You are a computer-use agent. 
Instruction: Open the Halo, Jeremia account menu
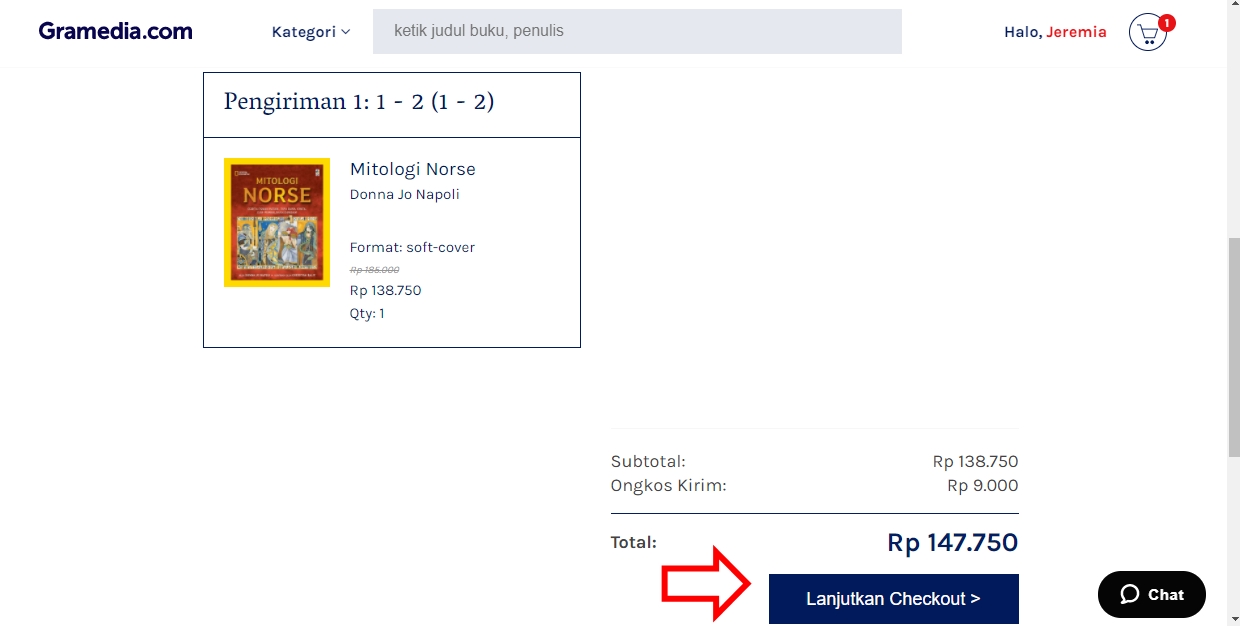1055,32
